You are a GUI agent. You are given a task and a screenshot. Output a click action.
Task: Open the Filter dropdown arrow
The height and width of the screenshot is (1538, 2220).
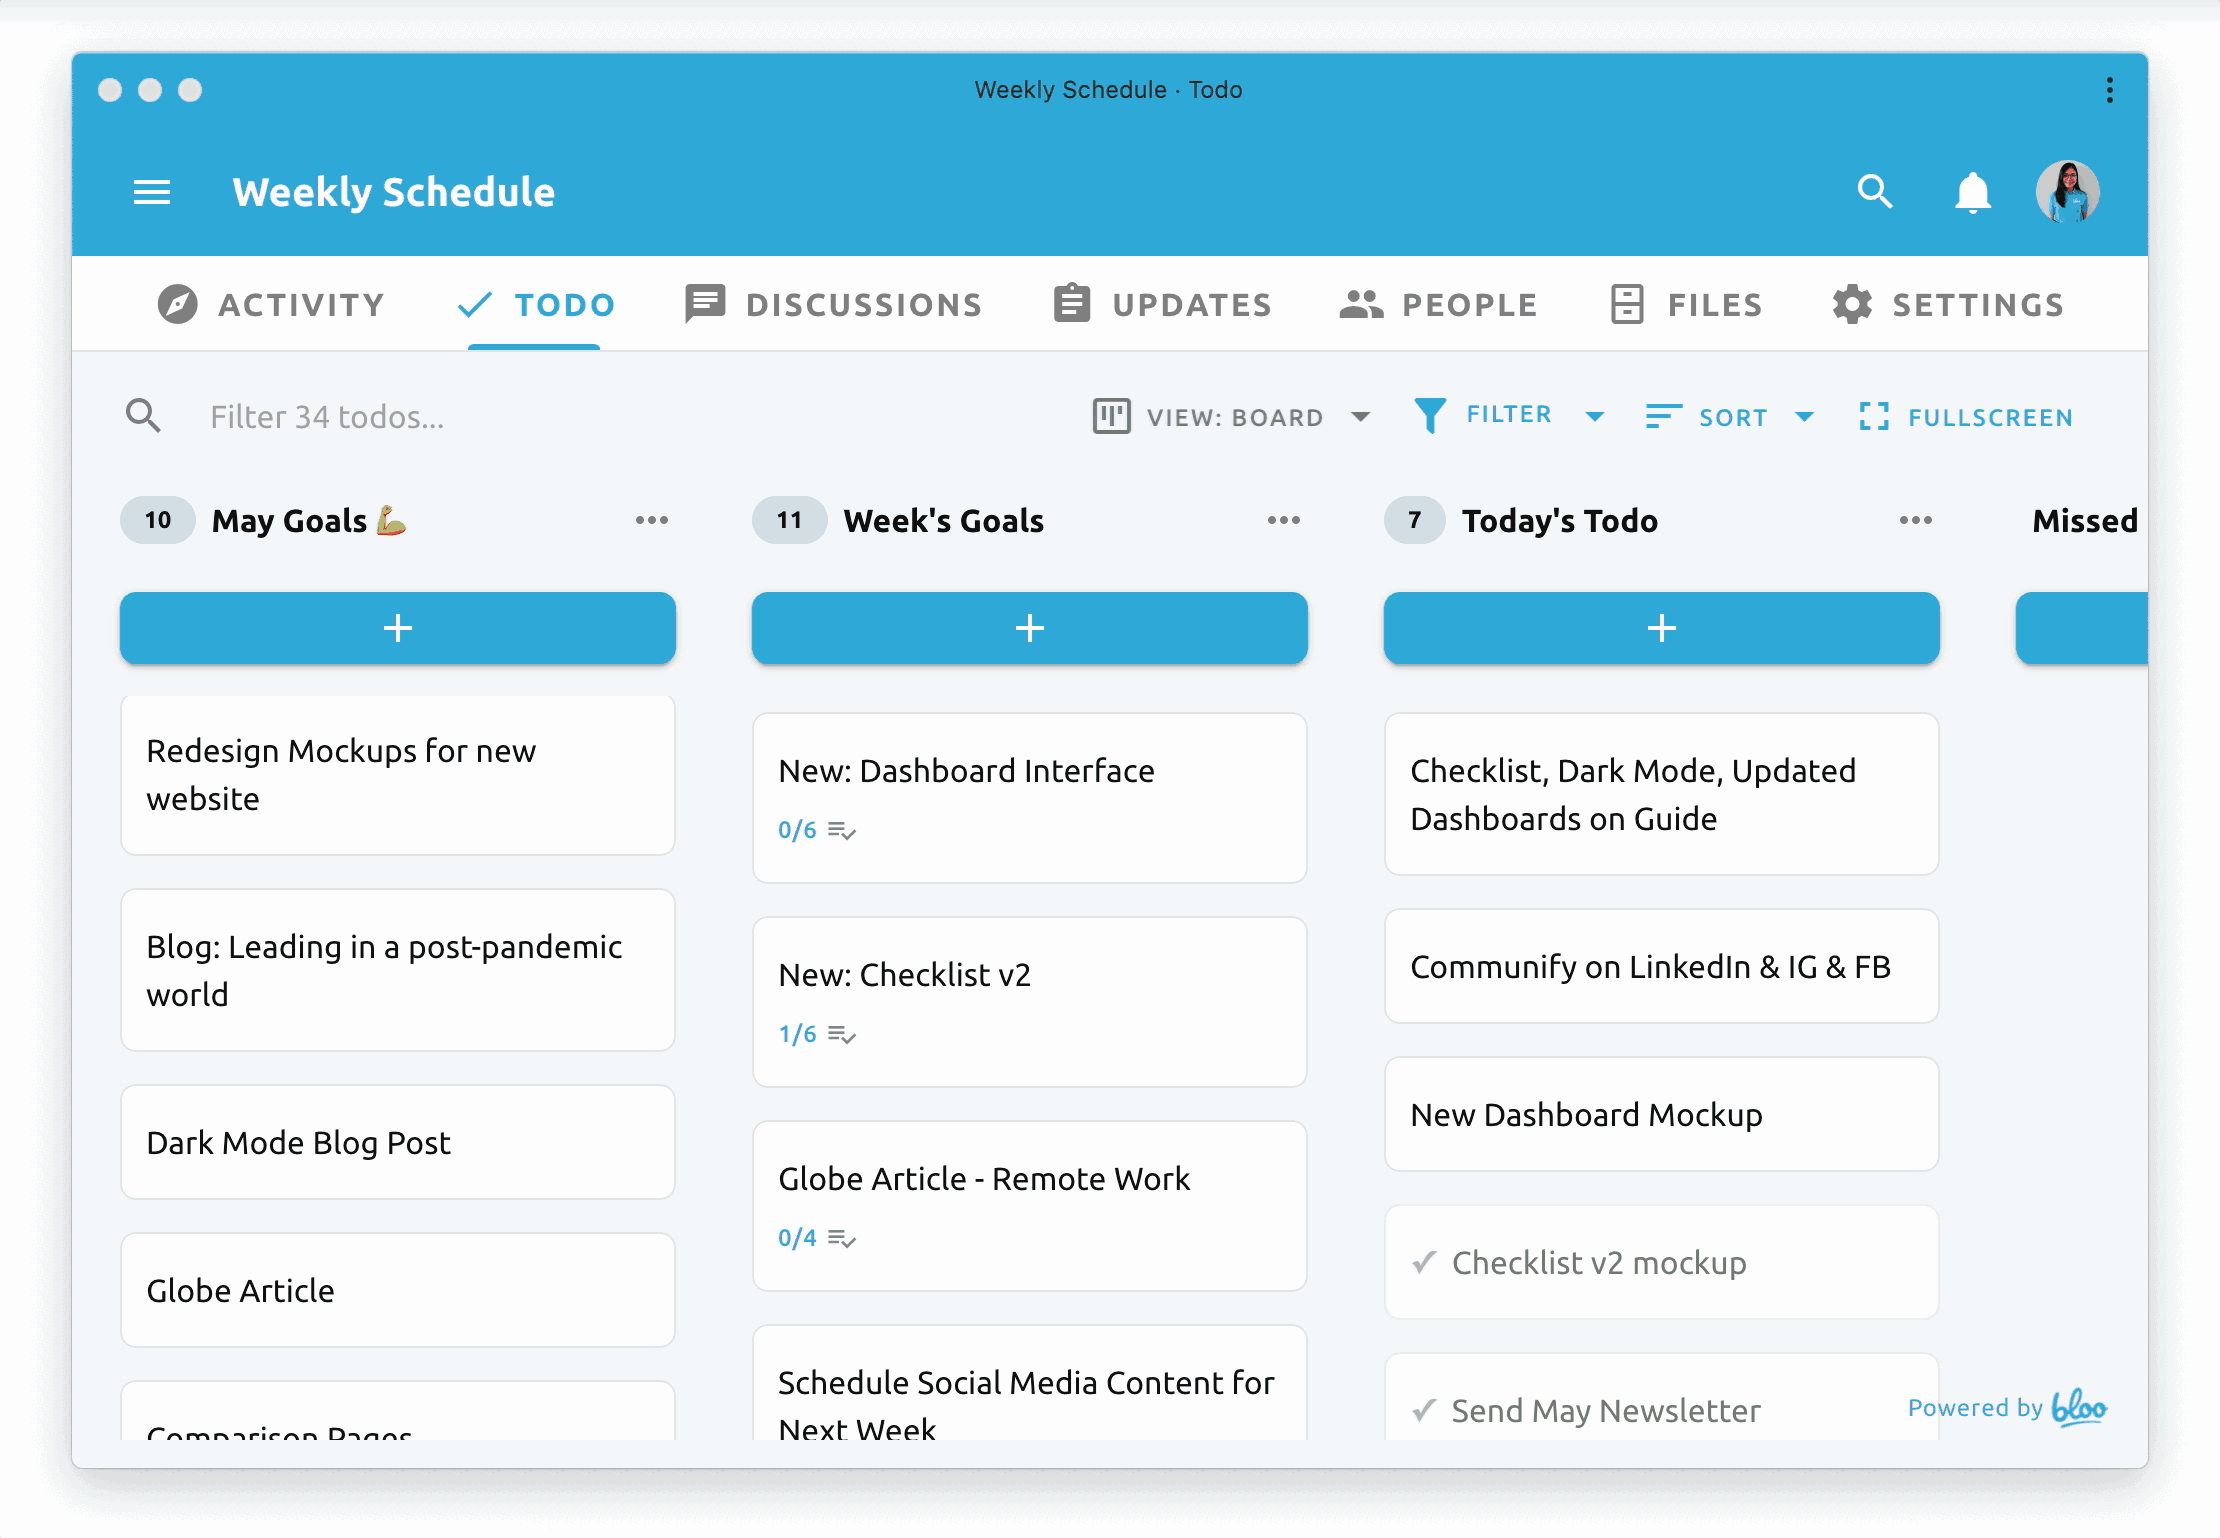coord(1595,417)
